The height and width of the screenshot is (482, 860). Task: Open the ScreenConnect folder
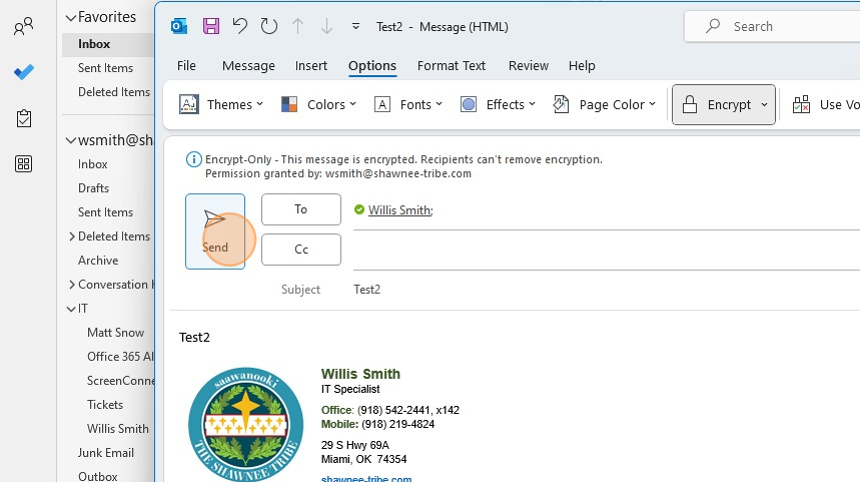[120, 381]
